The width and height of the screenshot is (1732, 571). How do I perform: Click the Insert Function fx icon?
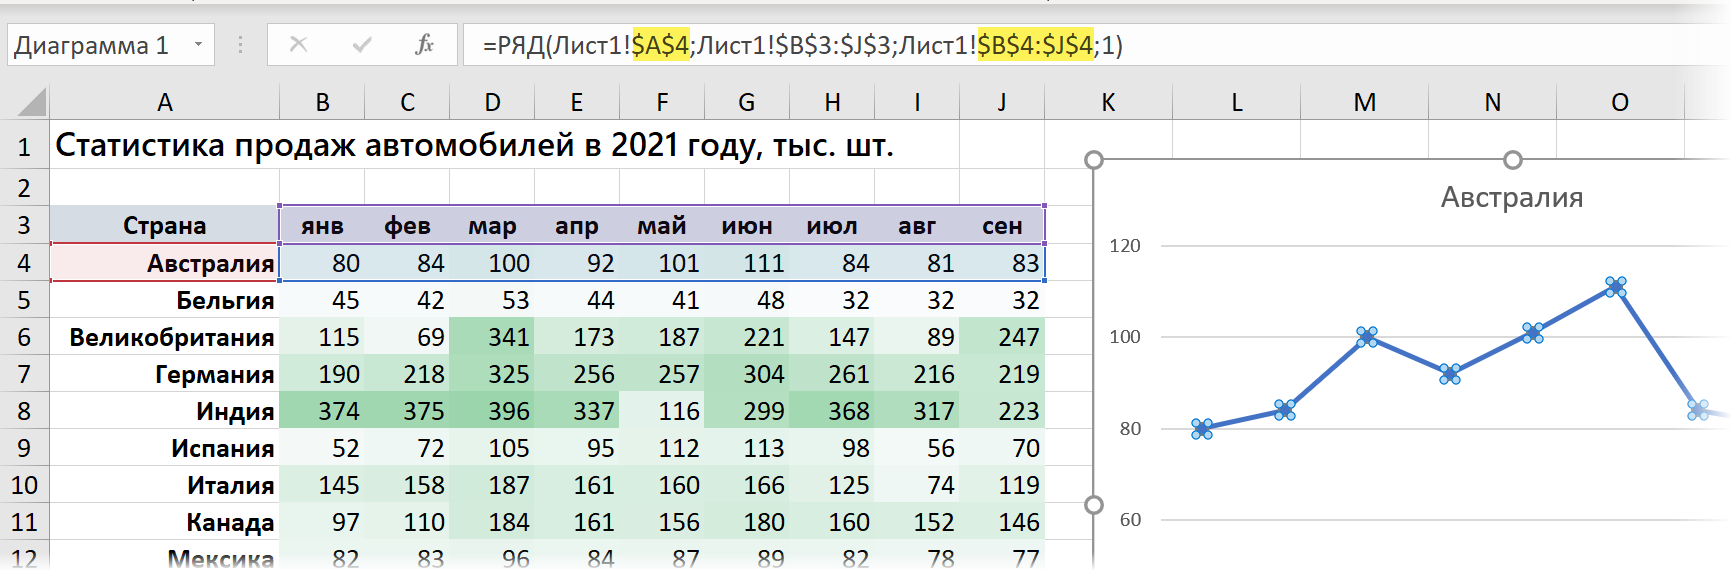pos(424,45)
